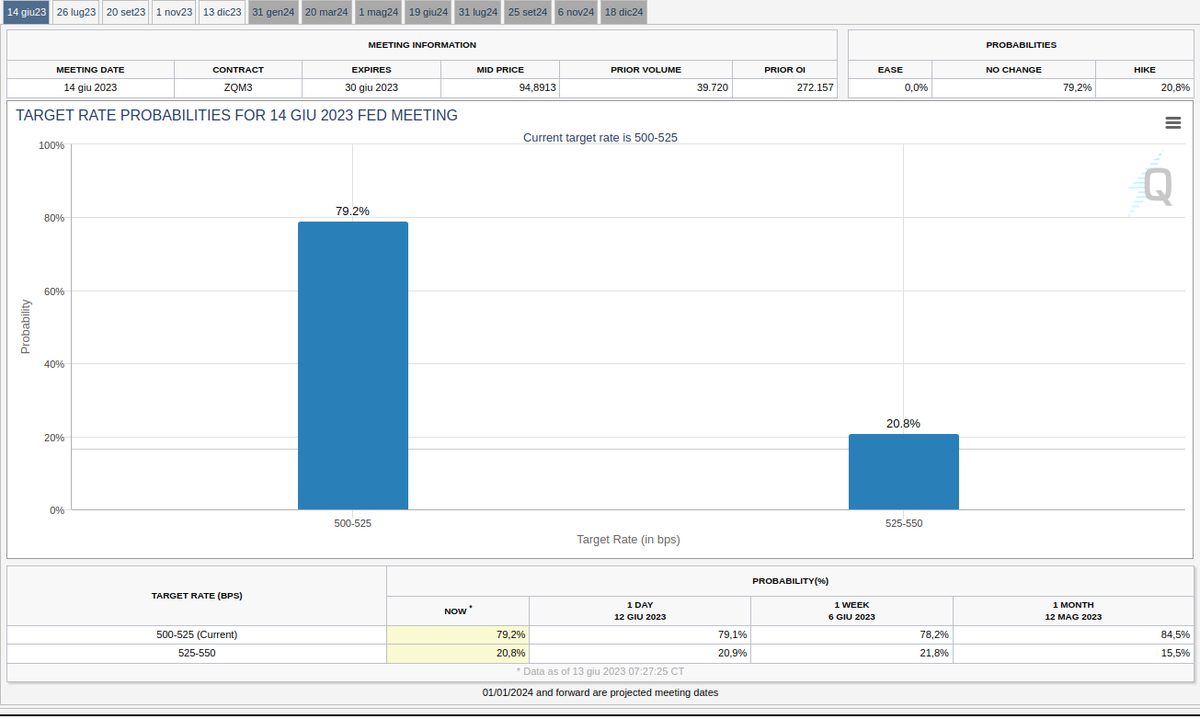Open the 25 set24 meeting tab
1200x719 pixels.
[527, 12]
